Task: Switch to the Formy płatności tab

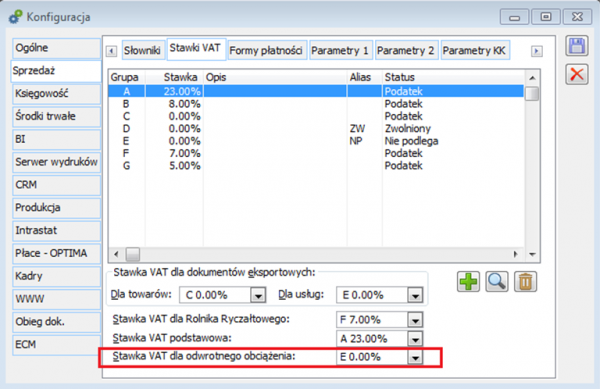Action: coord(267,50)
